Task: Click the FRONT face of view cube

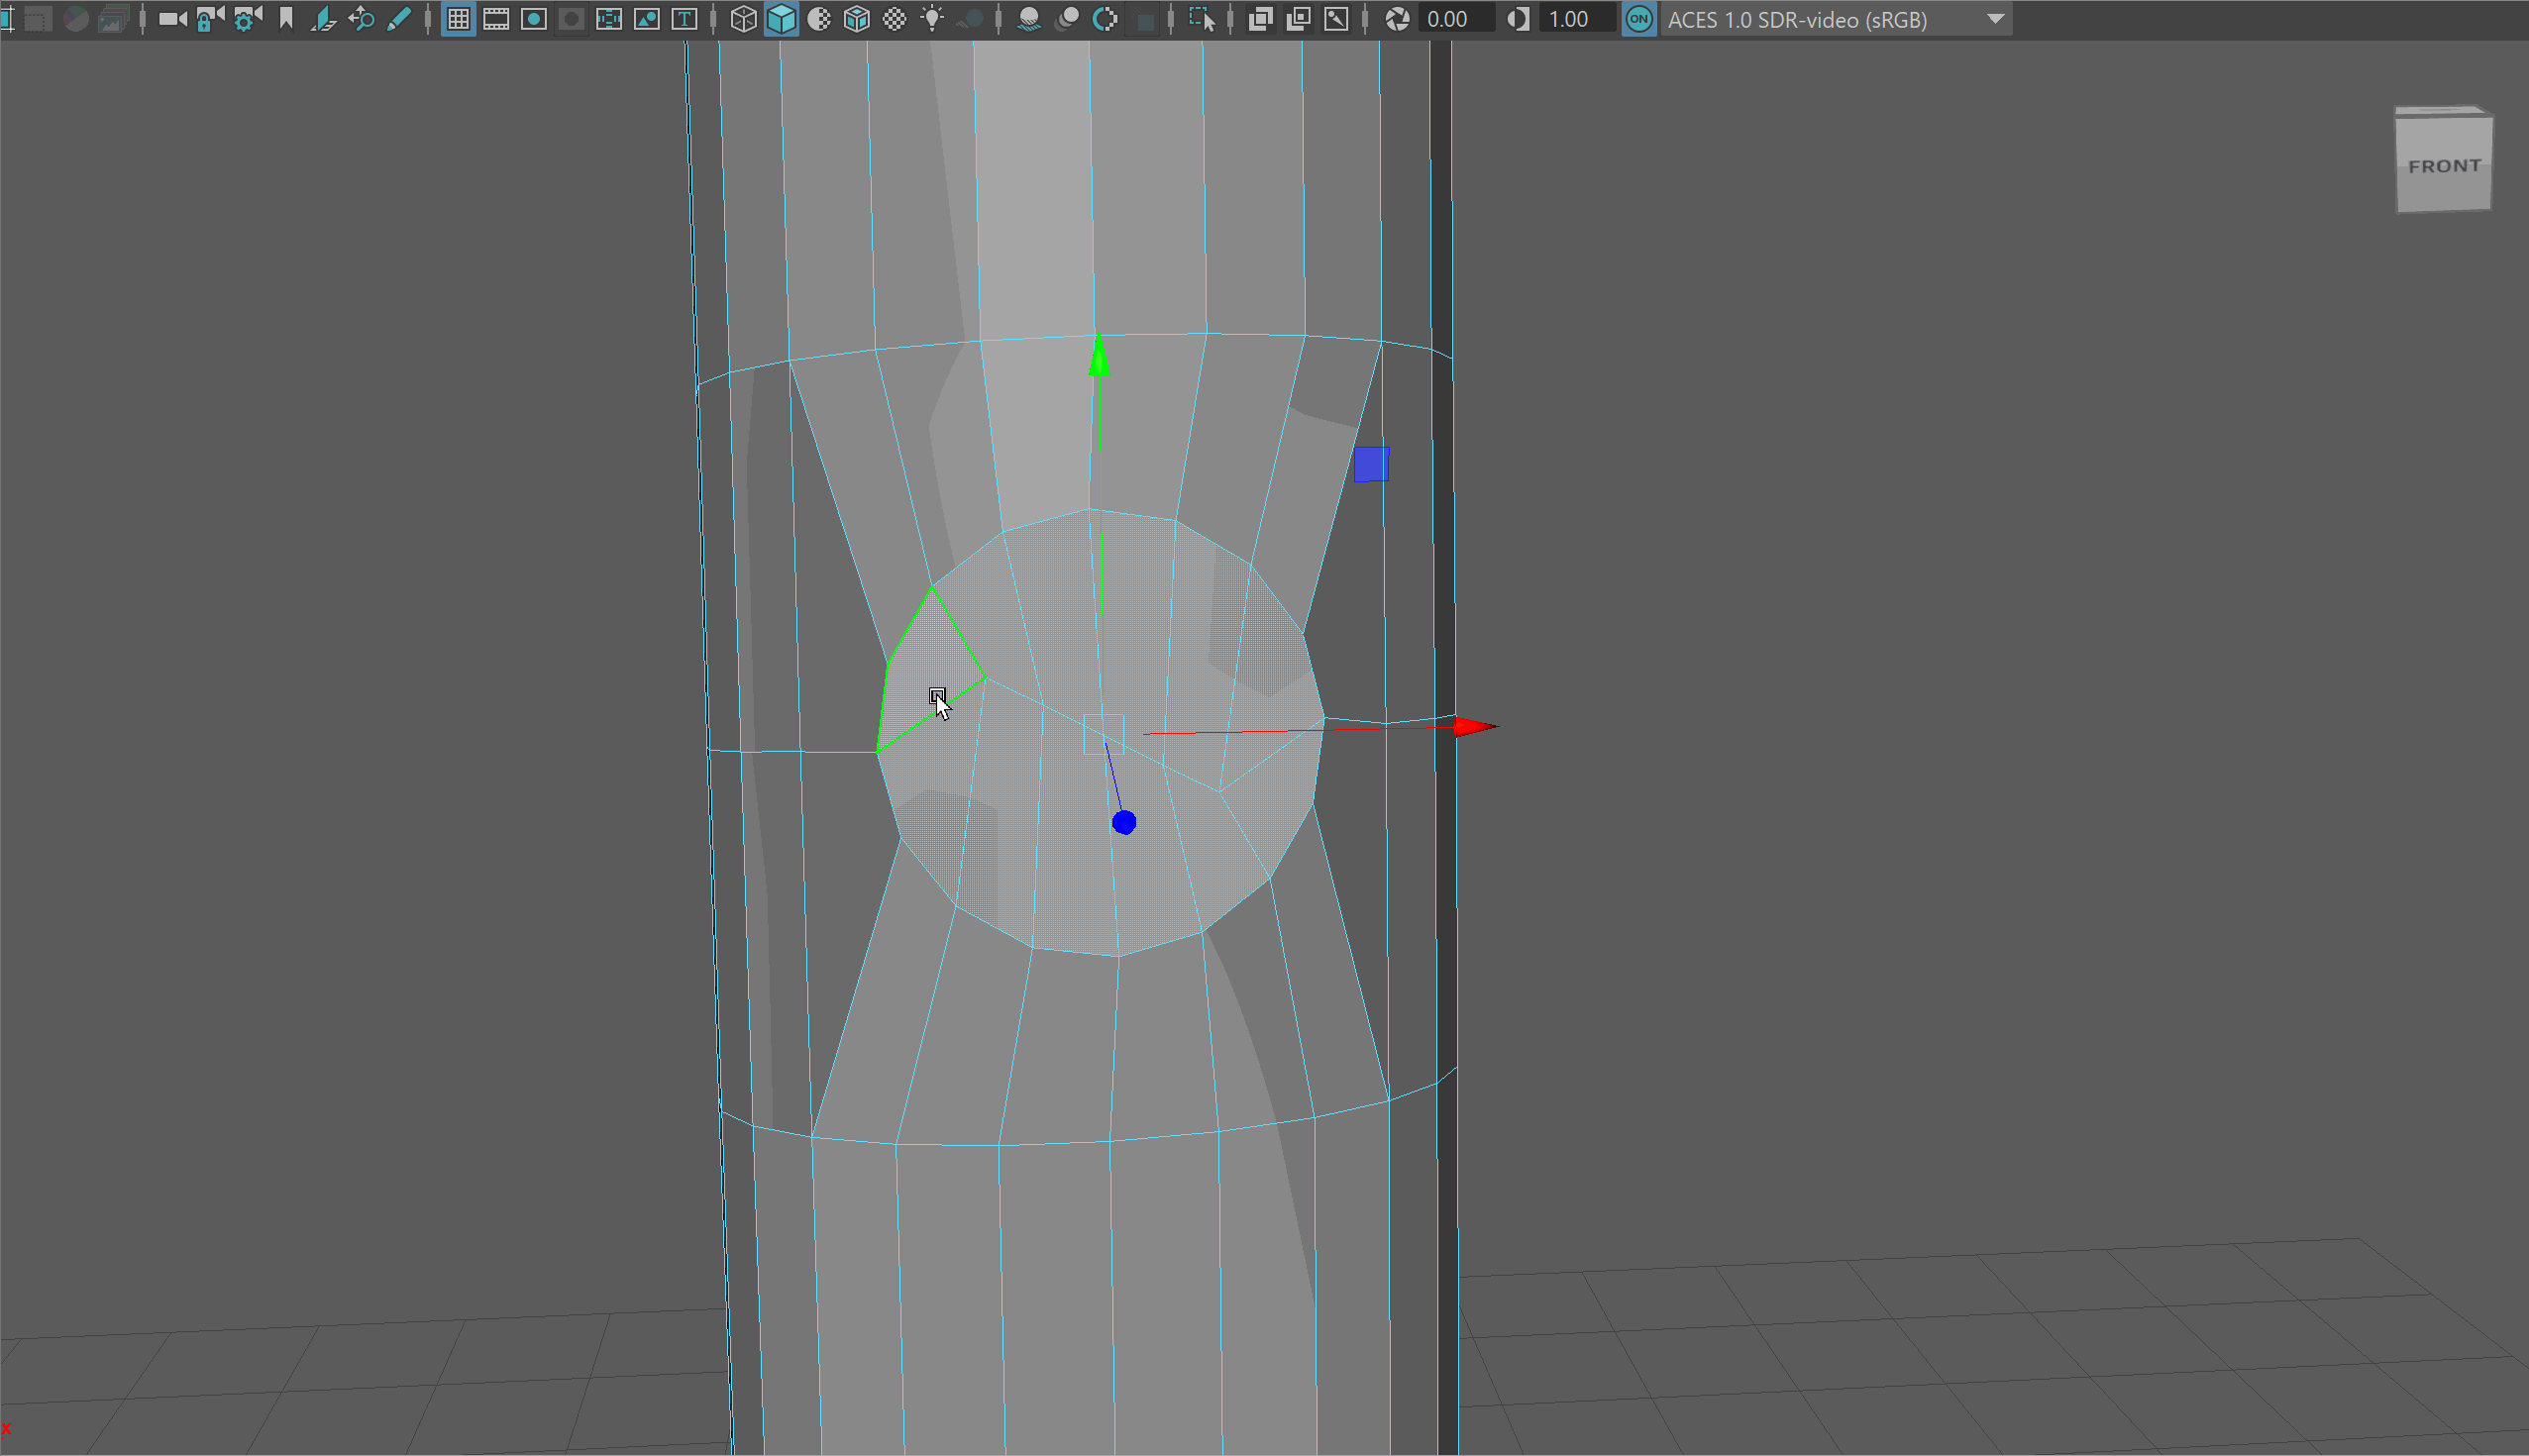Action: 2442,167
